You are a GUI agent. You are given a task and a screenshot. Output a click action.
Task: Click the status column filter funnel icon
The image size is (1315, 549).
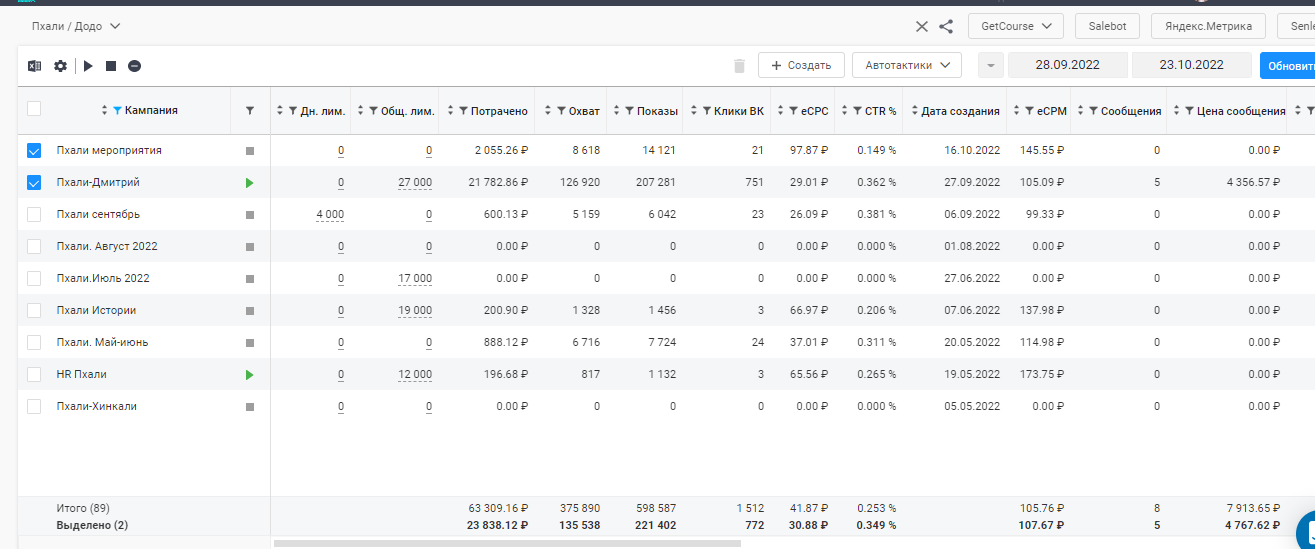tap(250, 111)
